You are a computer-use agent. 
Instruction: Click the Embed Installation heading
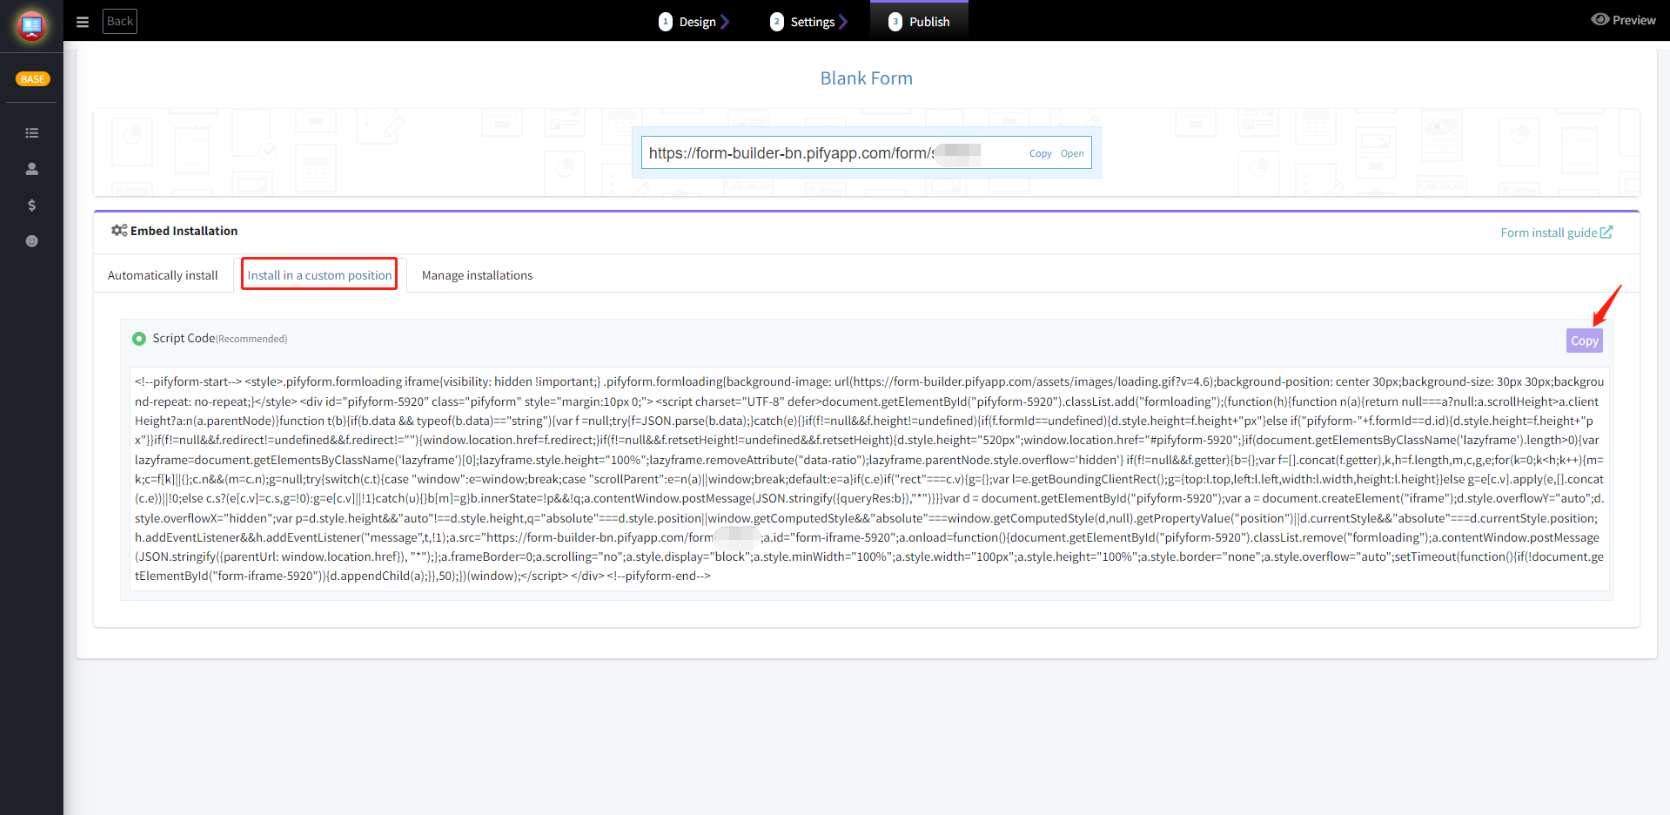click(184, 231)
